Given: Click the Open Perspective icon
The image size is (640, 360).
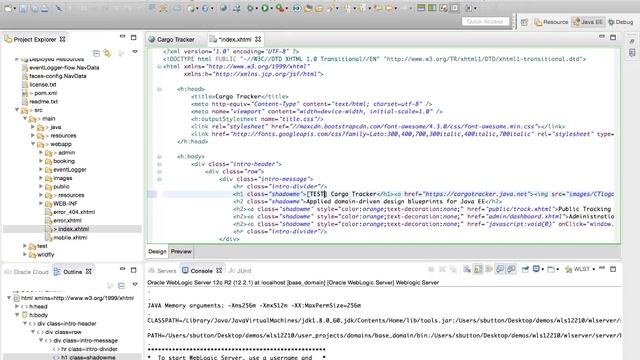Looking at the screenshot, I should tap(524, 22).
